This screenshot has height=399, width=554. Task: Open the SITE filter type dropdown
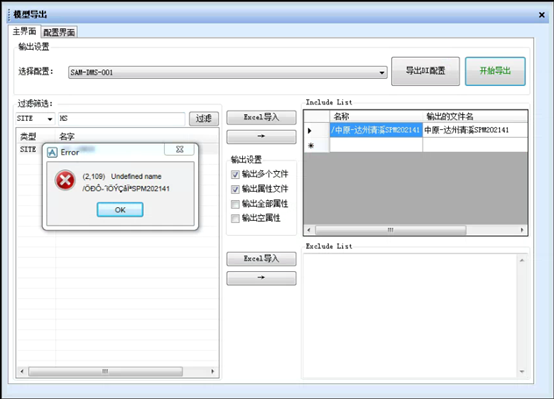point(35,118)
